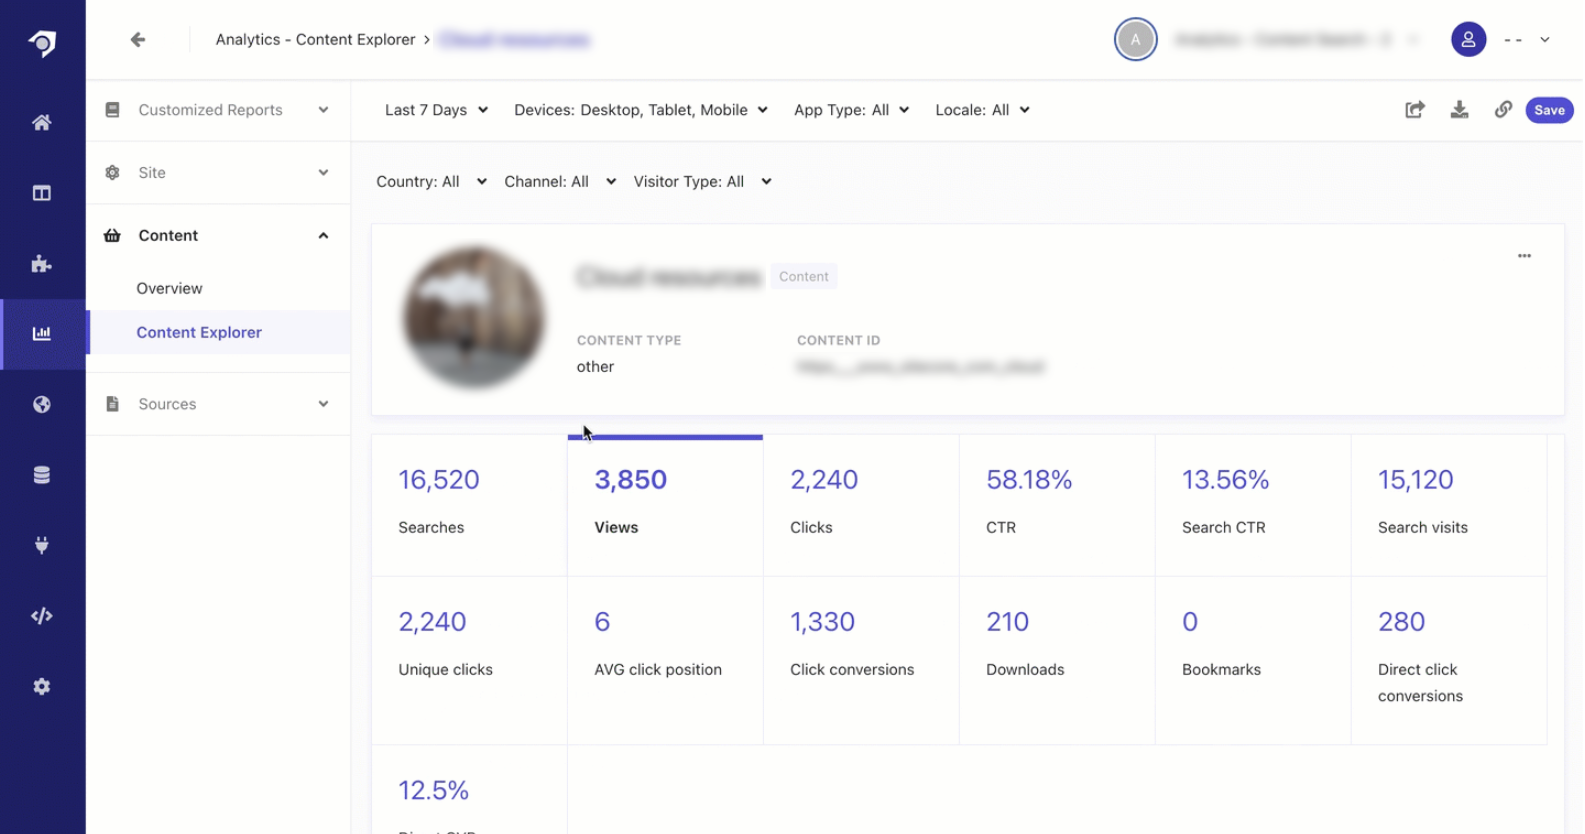This screenshot has width=1585, height=834.
Task: Select the Search visits metric tile
Action: click(1449, 505)
